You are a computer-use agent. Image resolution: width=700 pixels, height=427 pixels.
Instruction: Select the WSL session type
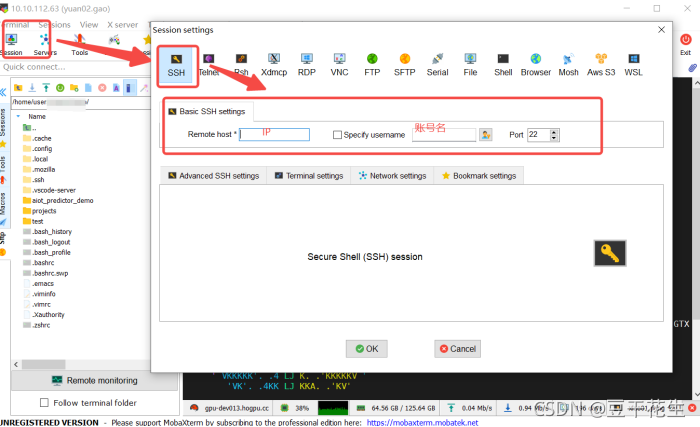coord(633,65)
